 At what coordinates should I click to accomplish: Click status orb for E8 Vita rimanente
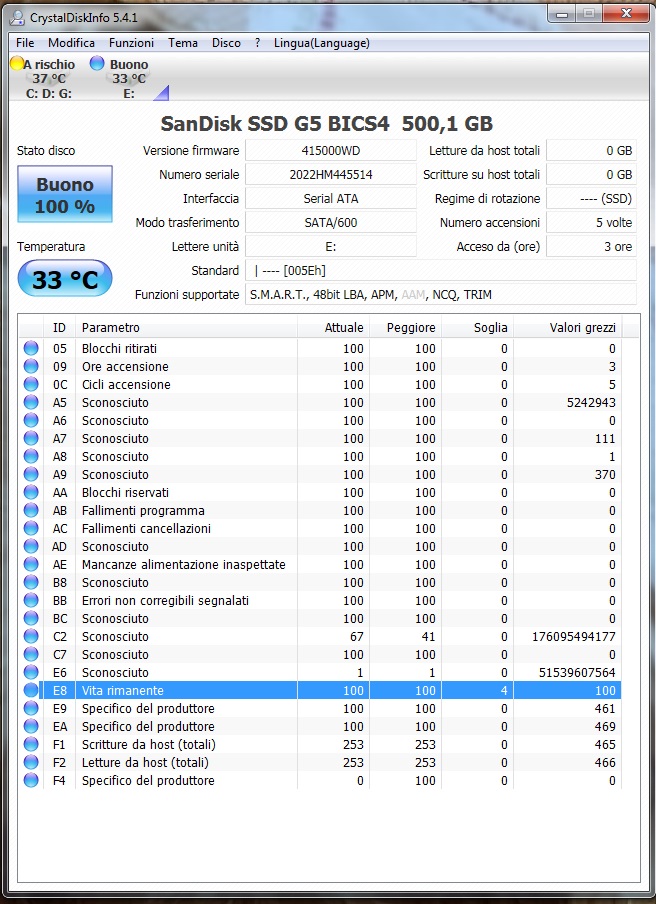click(31, 690)
